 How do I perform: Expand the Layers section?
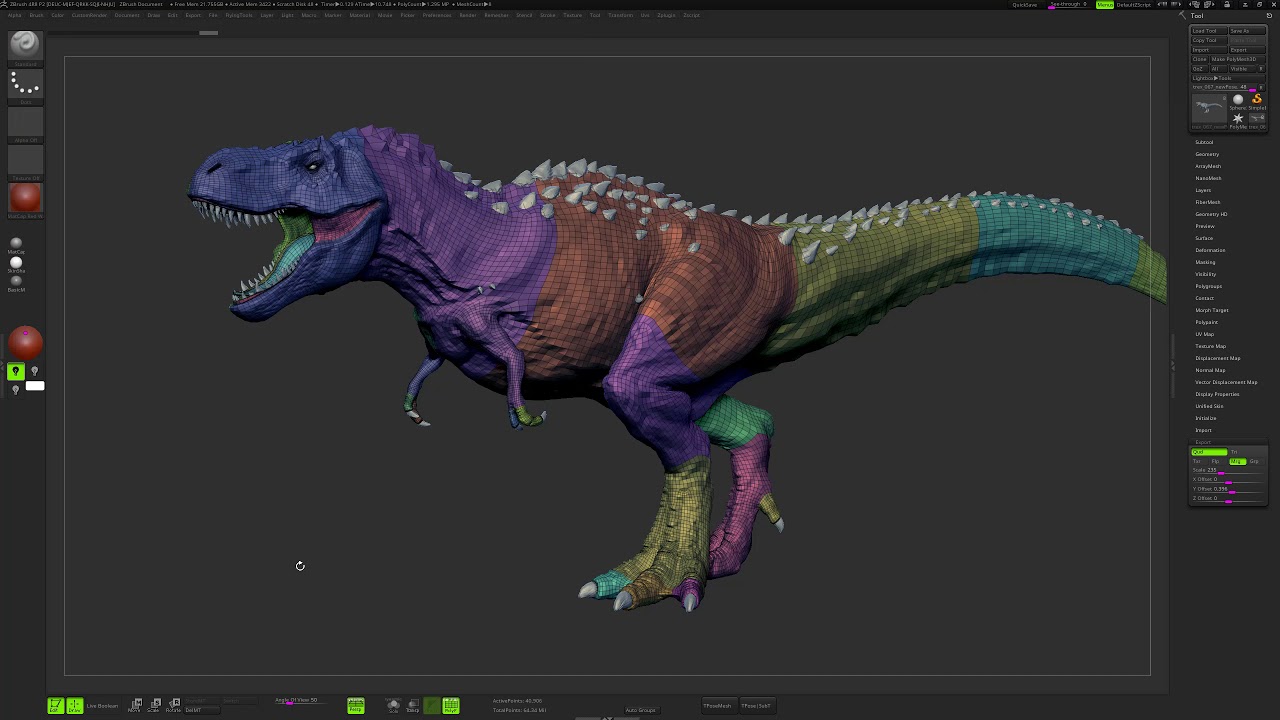click(x=1203, y=190)
